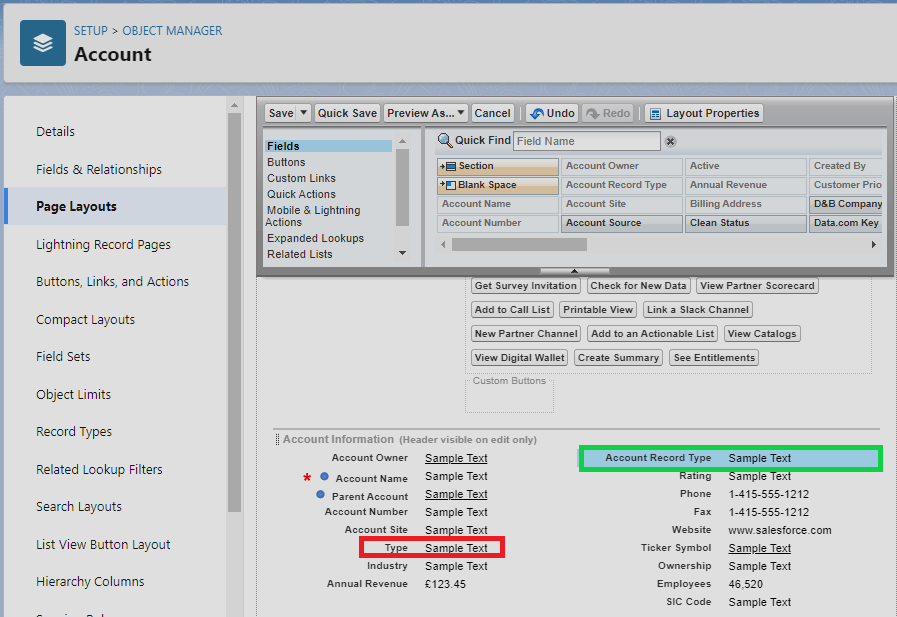Click the Account Information section grip handle
This screenshot has height=617, width=897.
pos(277,439)
